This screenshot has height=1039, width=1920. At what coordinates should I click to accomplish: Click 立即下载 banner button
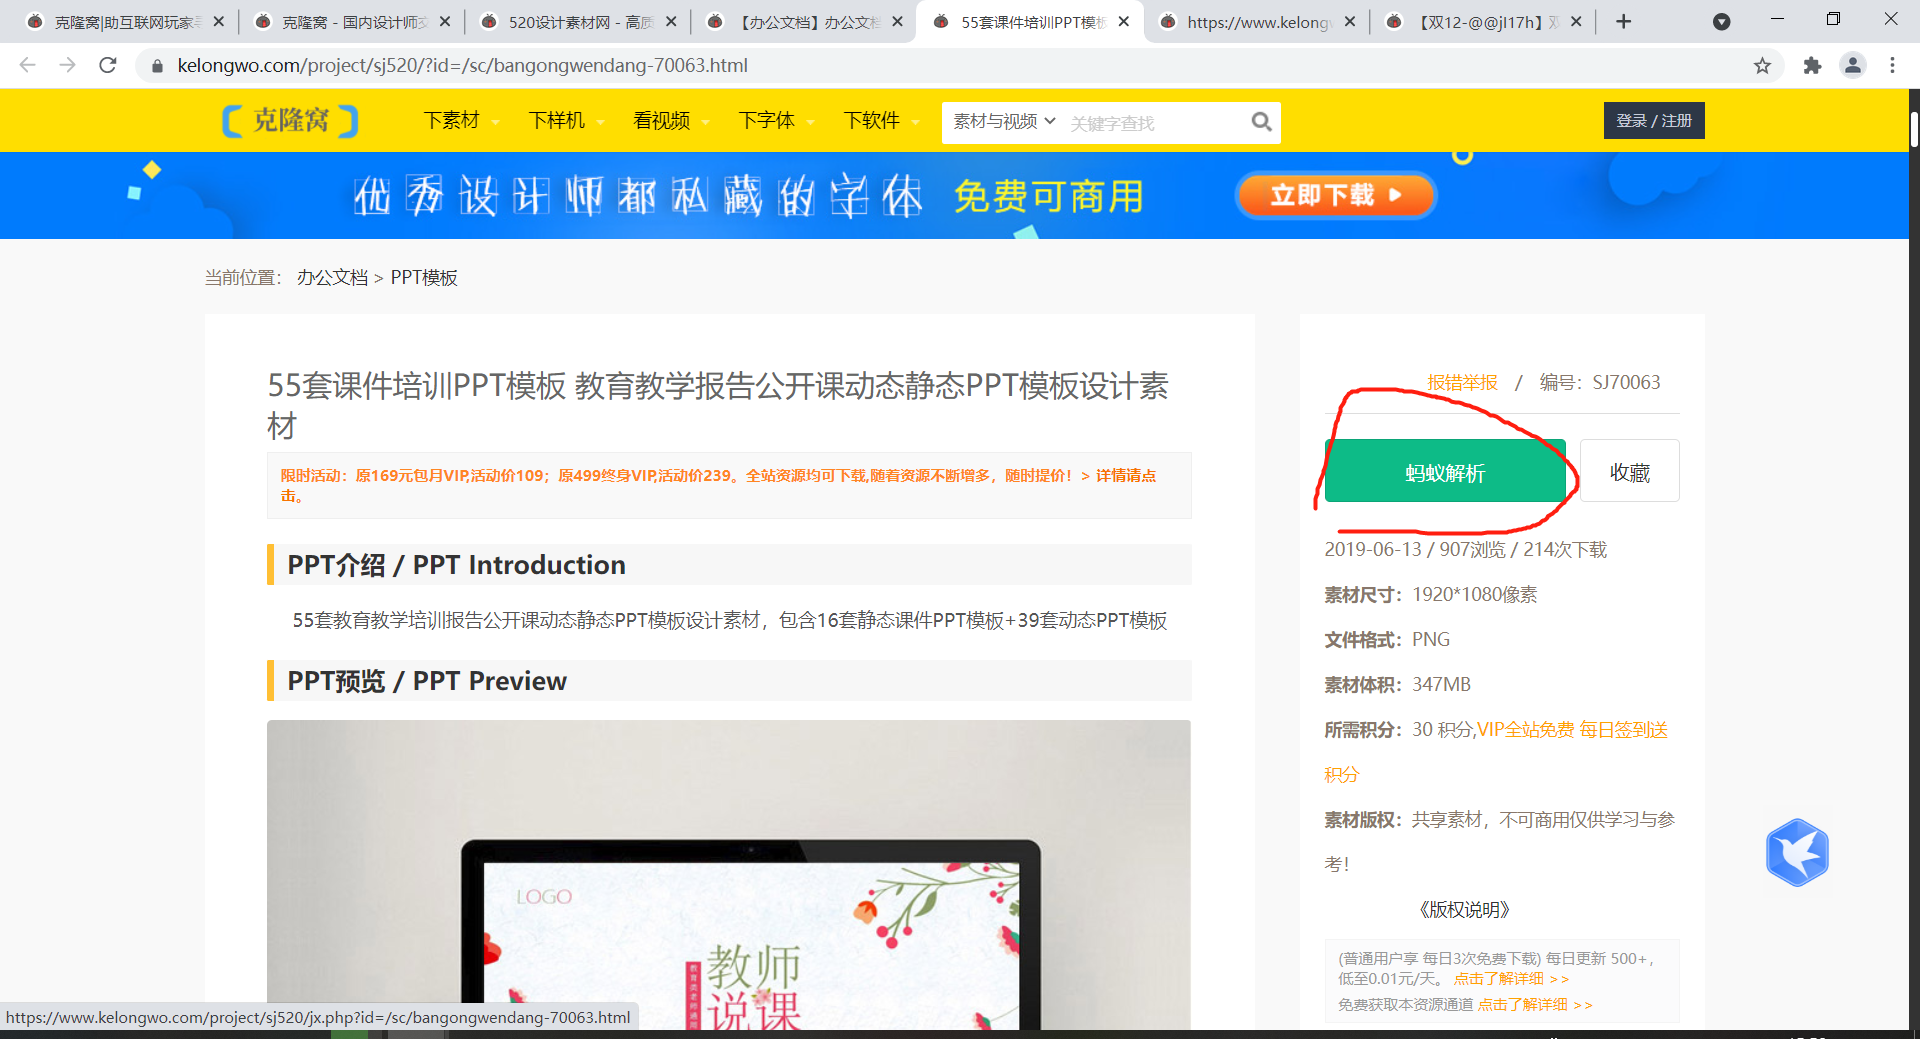click(1336, 195)
